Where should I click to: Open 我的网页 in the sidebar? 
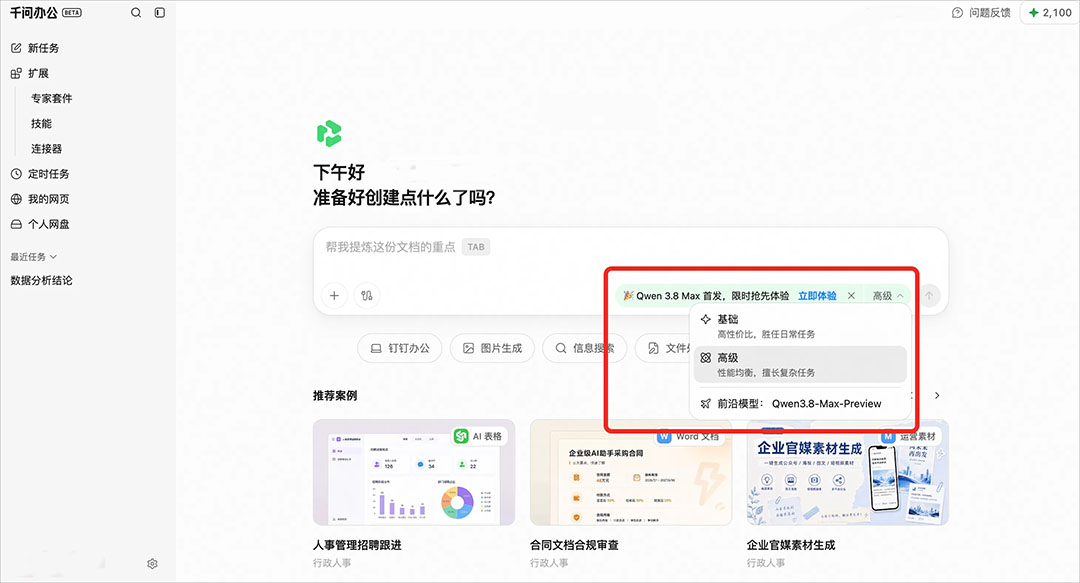(x=40, y=199)
